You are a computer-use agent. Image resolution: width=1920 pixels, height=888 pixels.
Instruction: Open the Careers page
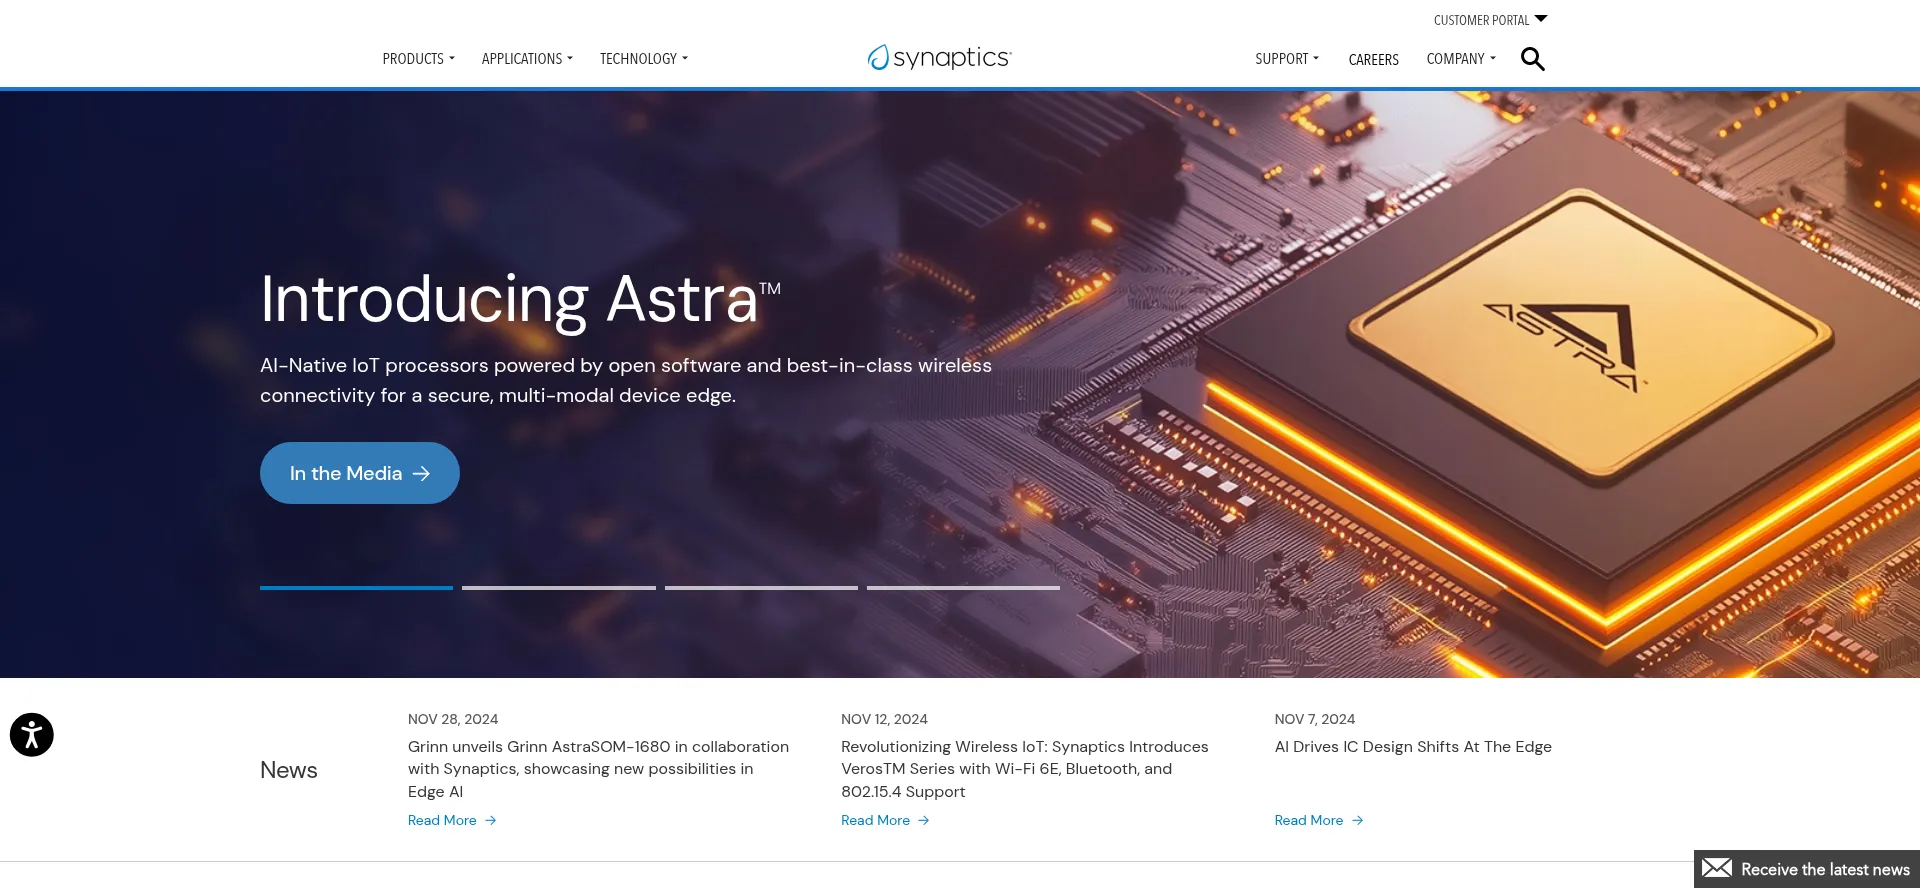pos(1373,60)
